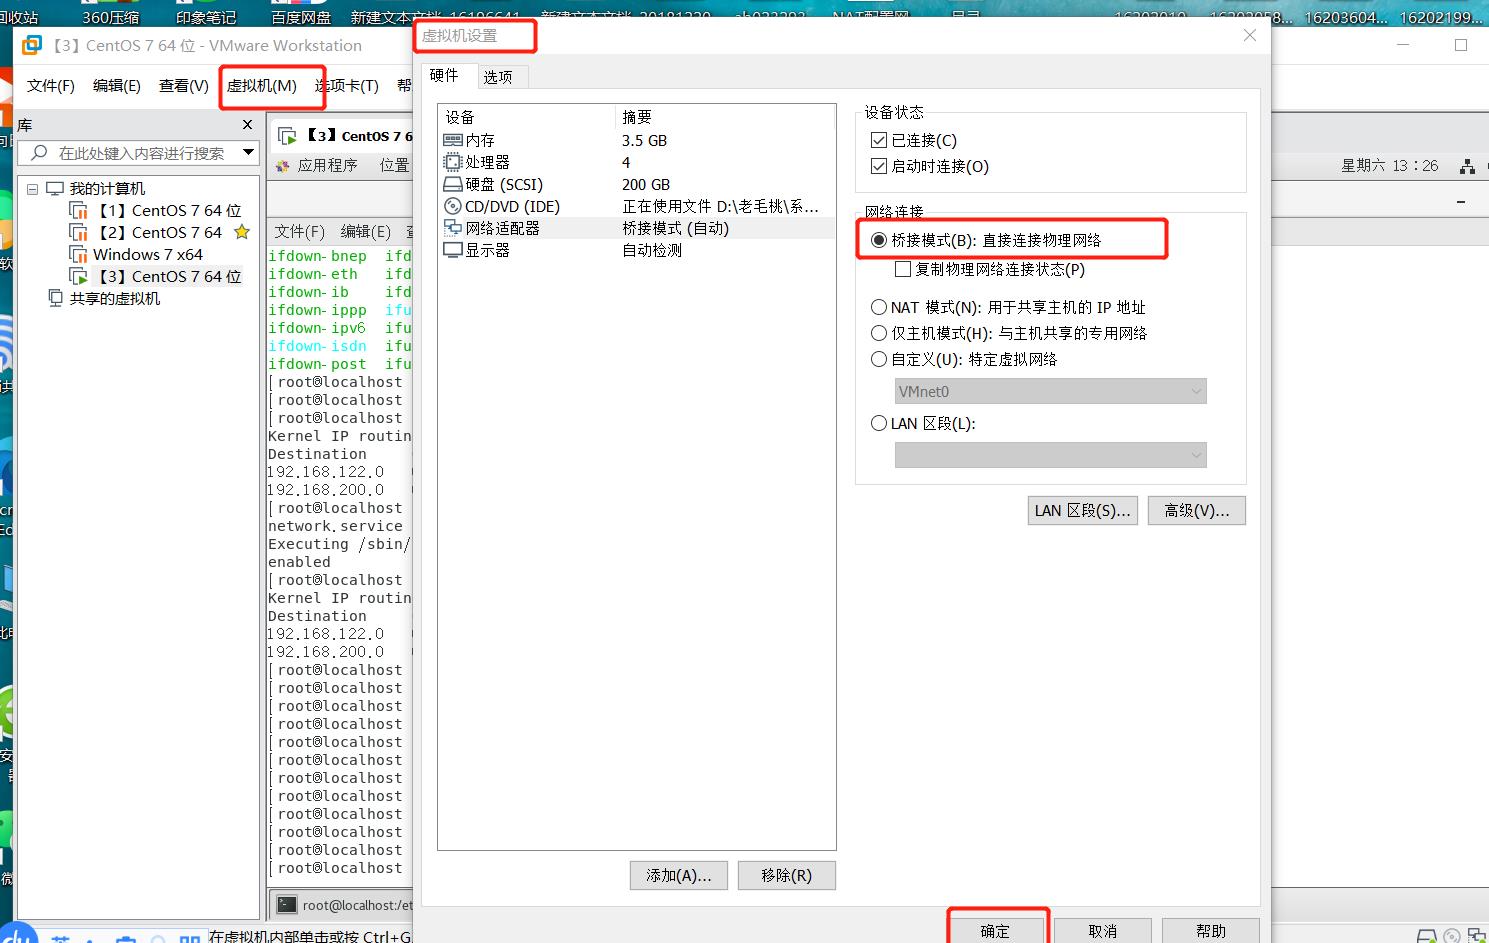
Task: Toggle the 启动时连接(O) checkbox
Action: (x=879, y=166)
